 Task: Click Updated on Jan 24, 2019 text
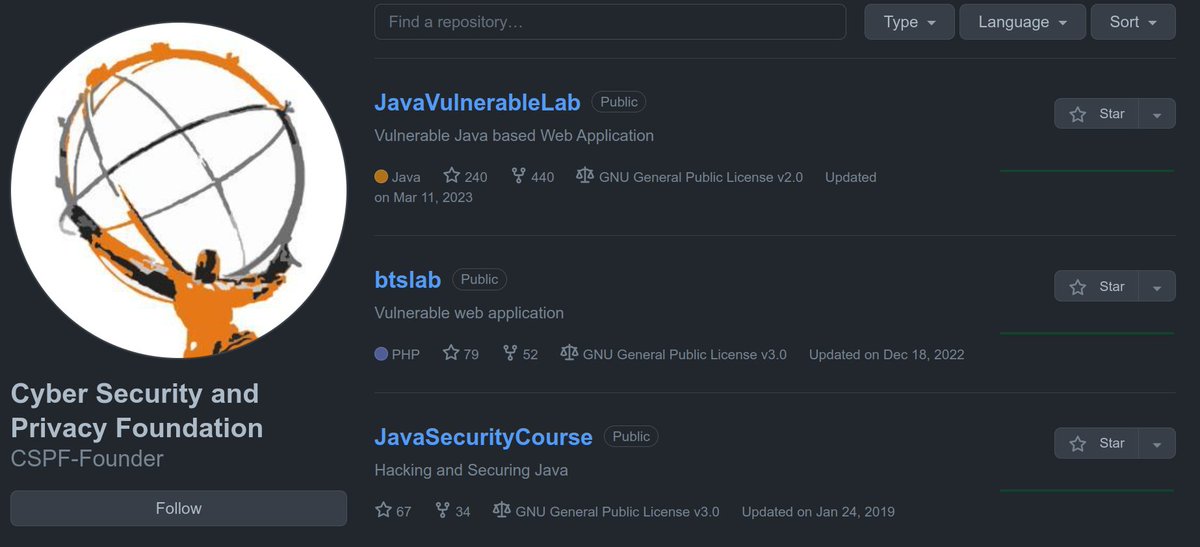(818, 511)
